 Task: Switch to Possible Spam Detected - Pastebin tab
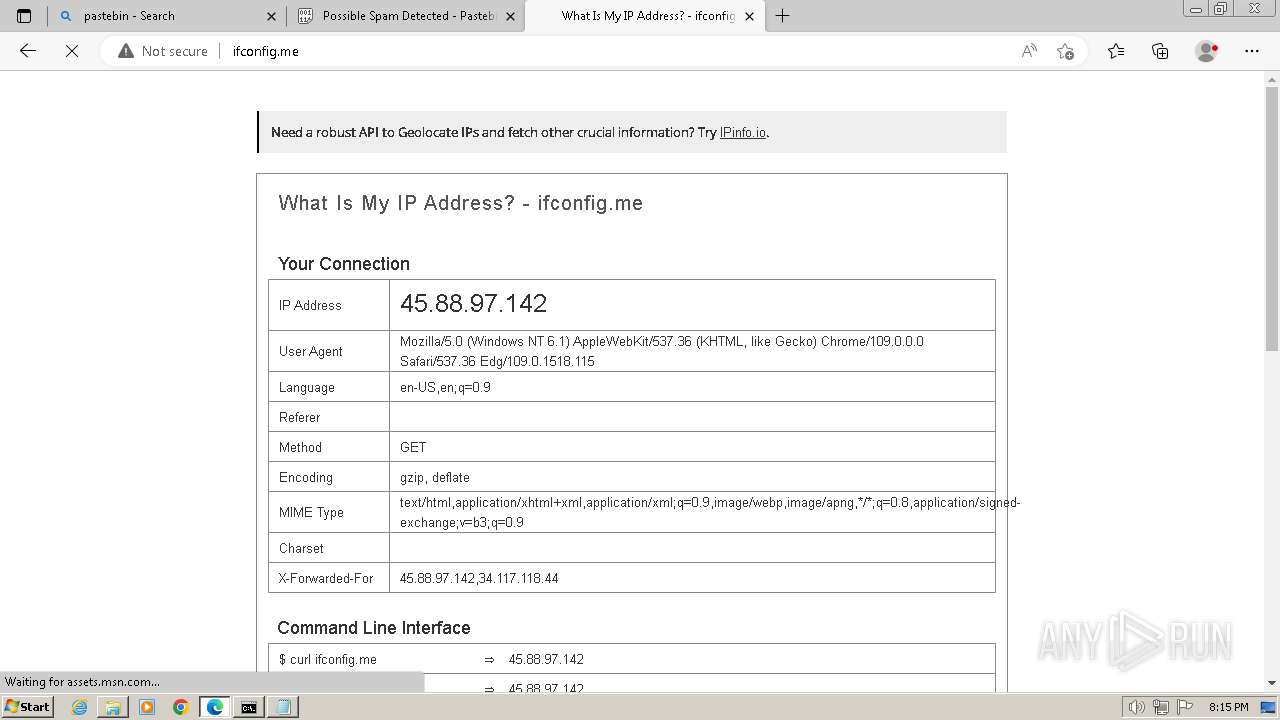(x=406, y=16)
